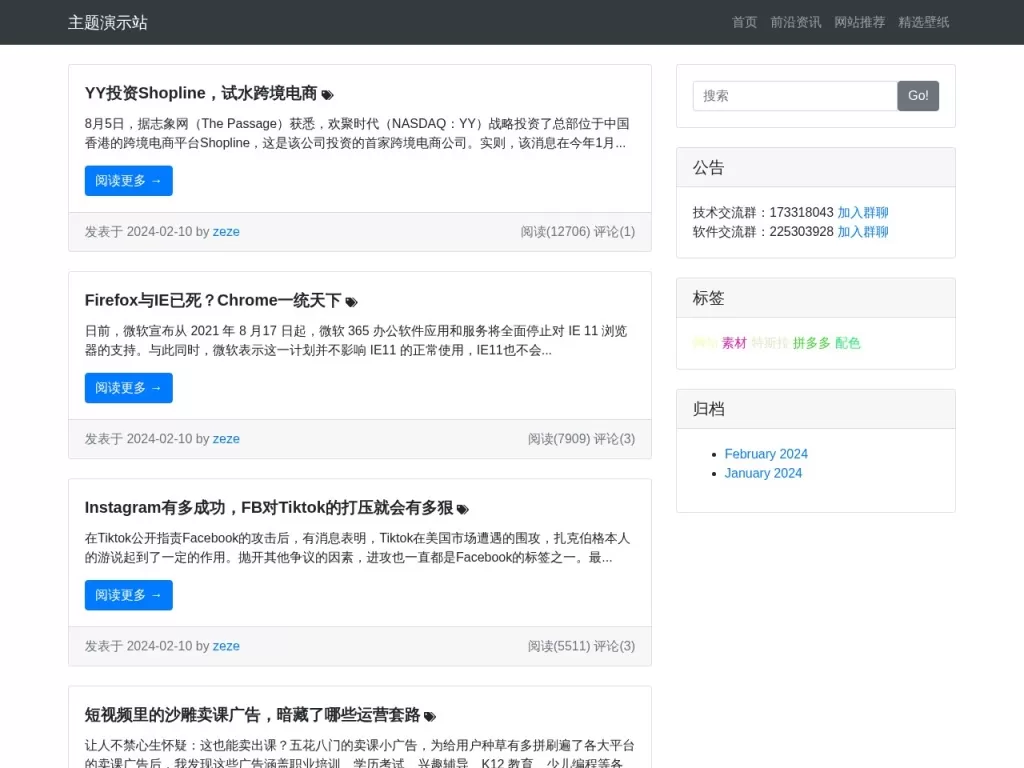This screenshot has height=768, width=1024.
Task: Click 阅读更多 under the Firefox与IE post
Action: pyautogui.click(x=128, y=388)
